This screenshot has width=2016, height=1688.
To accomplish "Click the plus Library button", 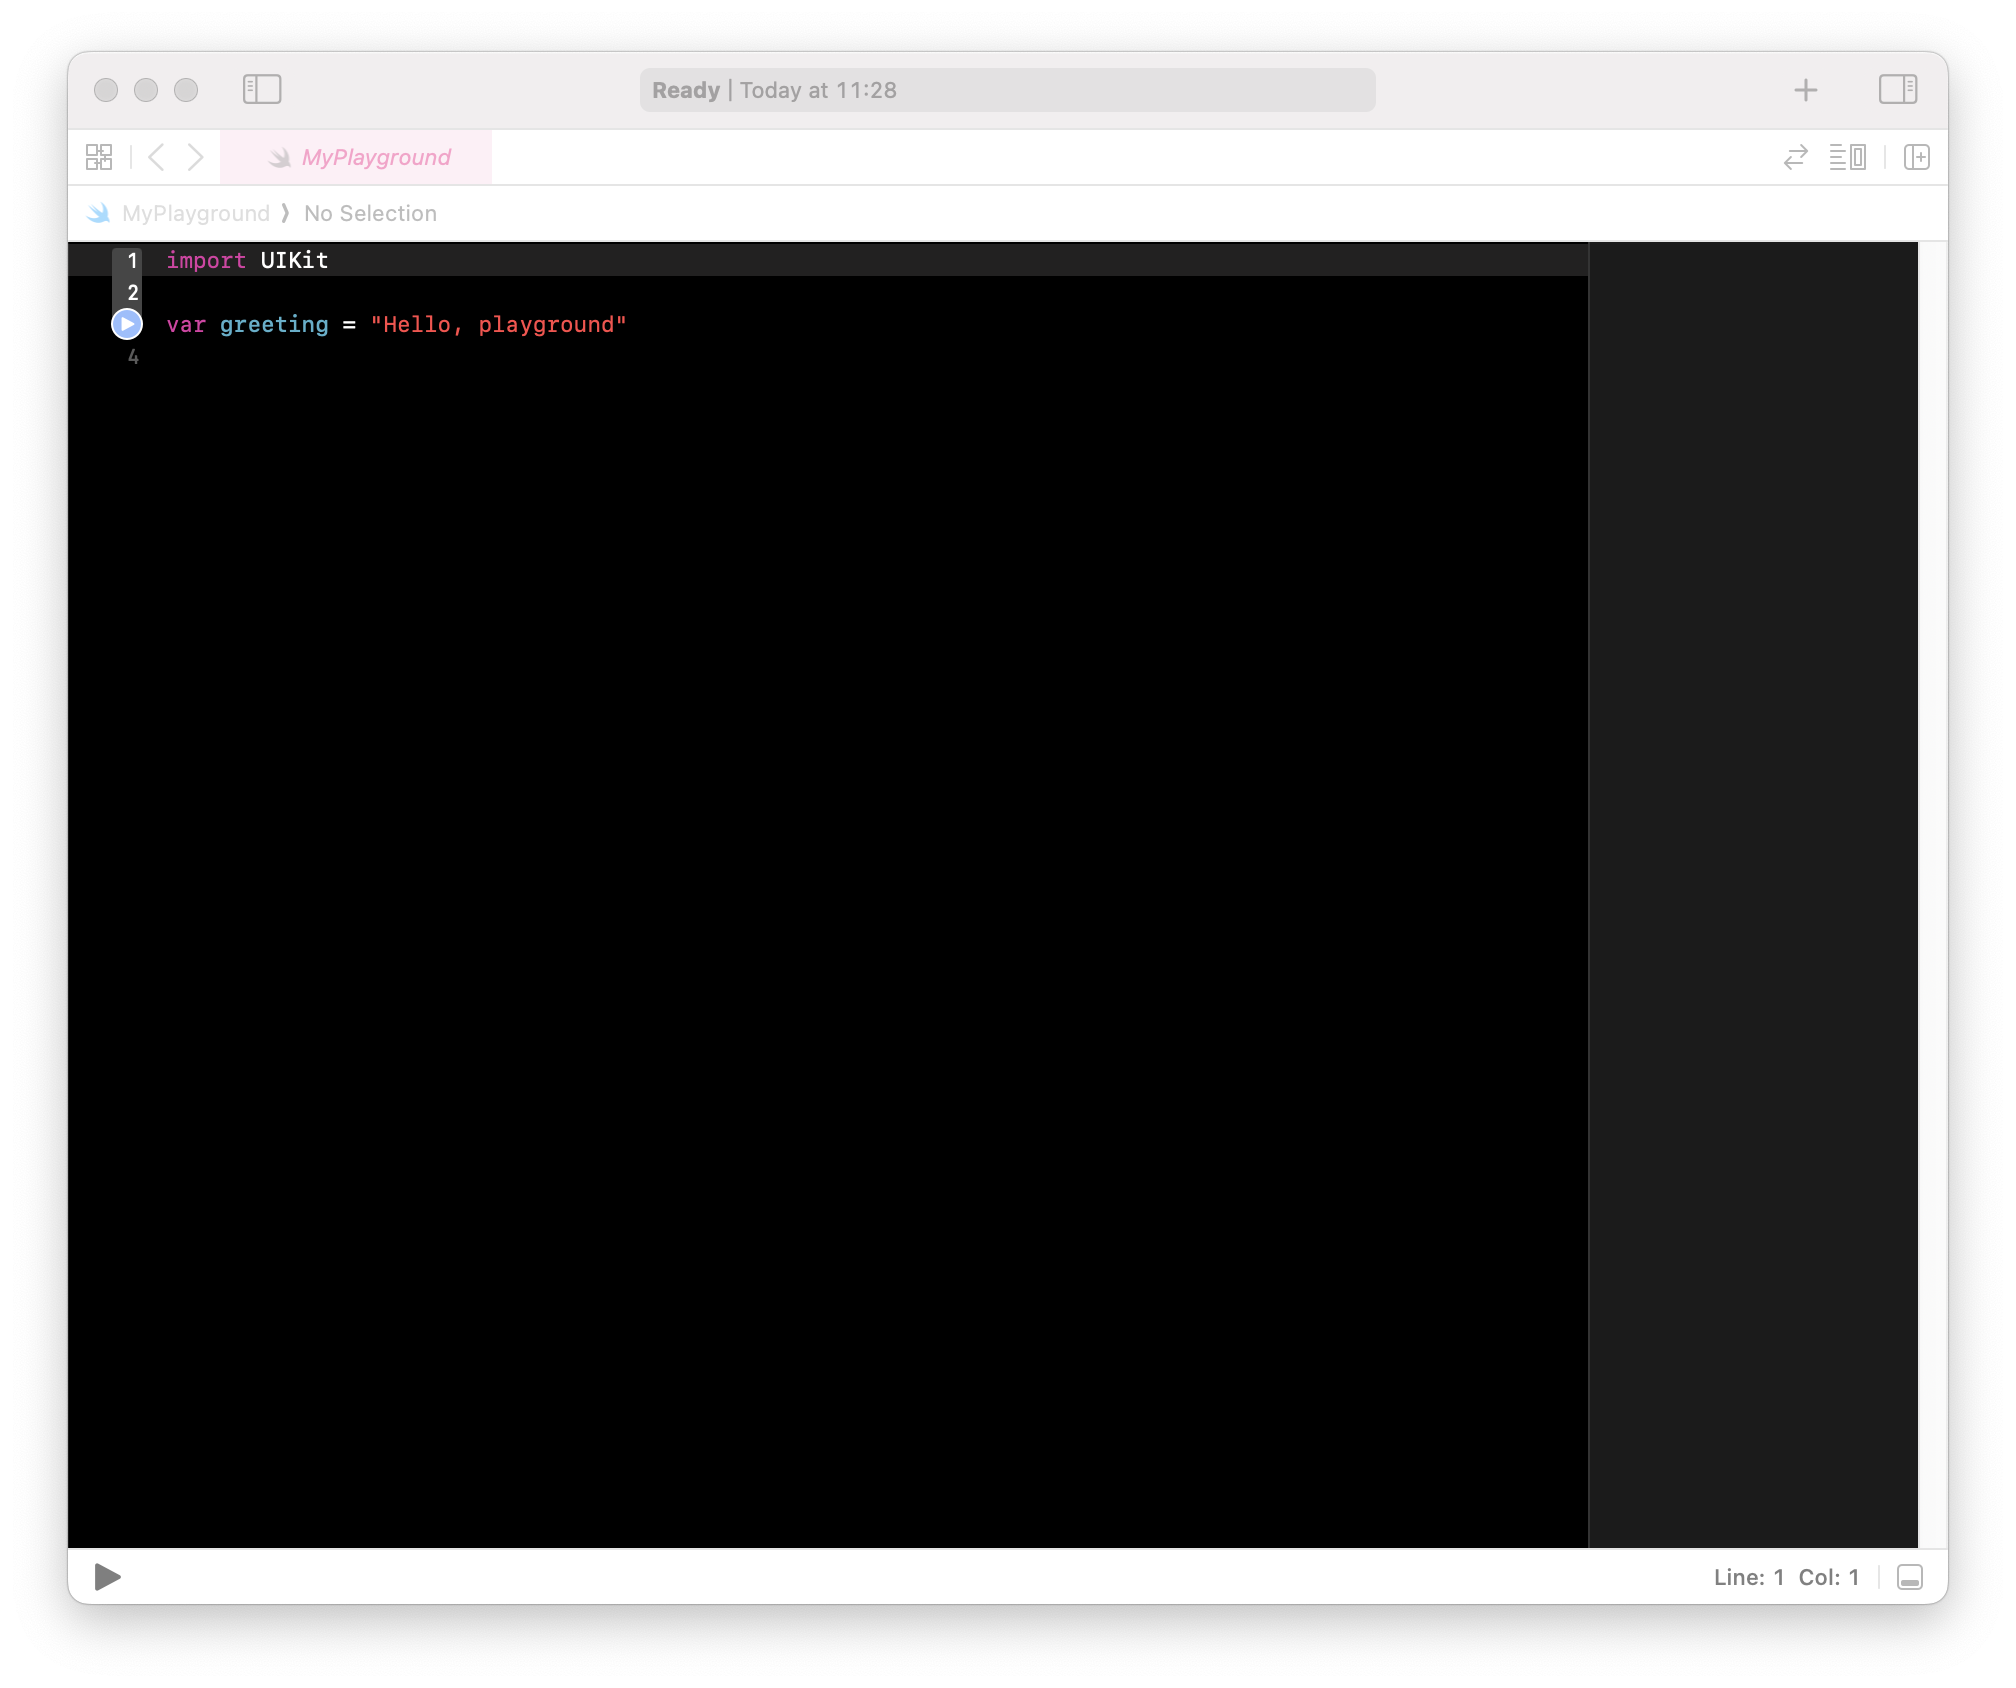I will click(1805, 90).
